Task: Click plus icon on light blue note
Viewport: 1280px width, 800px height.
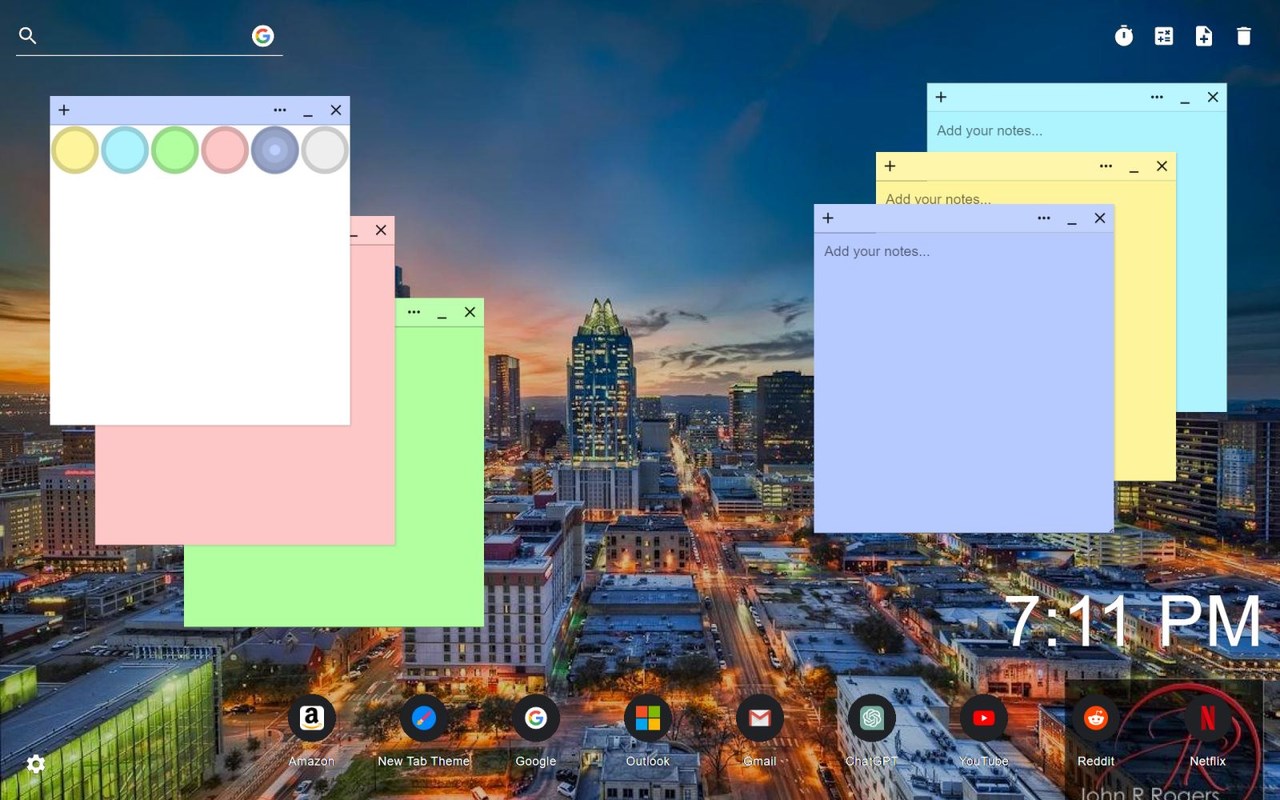Action: pyautogui.click(x=941, y=97)
